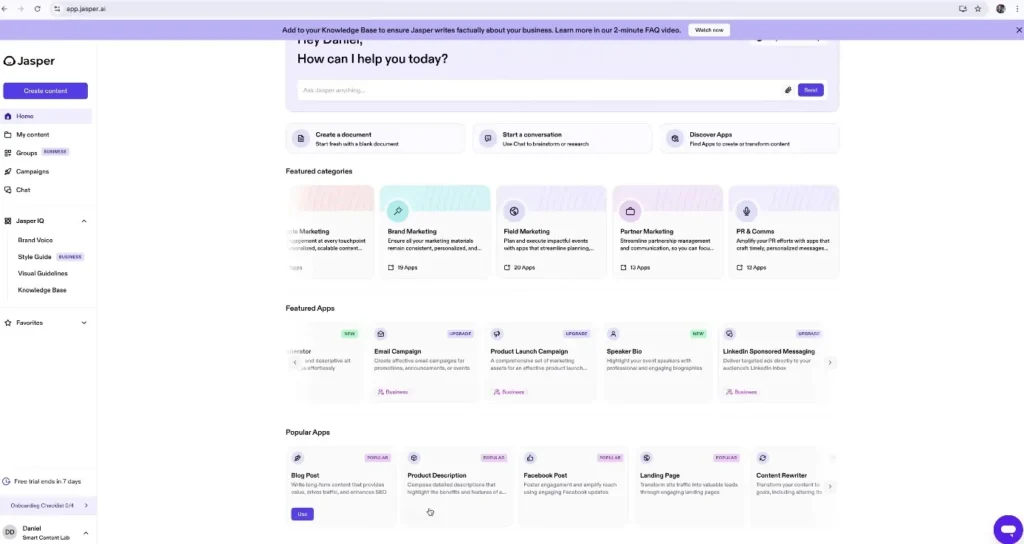Reload the page in browser

37,9
